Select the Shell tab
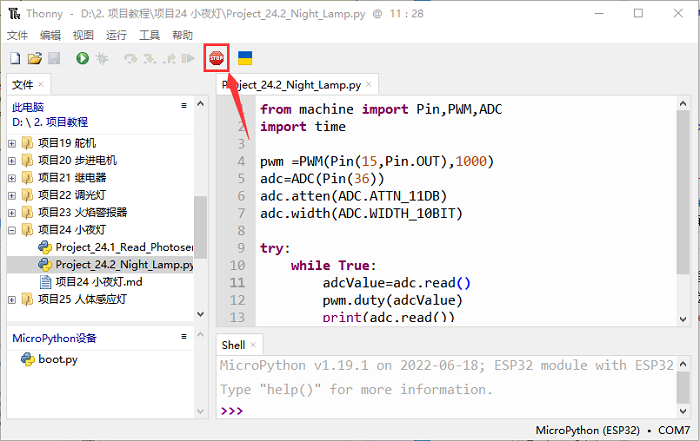The image size is (700, 441). [233, 345]
